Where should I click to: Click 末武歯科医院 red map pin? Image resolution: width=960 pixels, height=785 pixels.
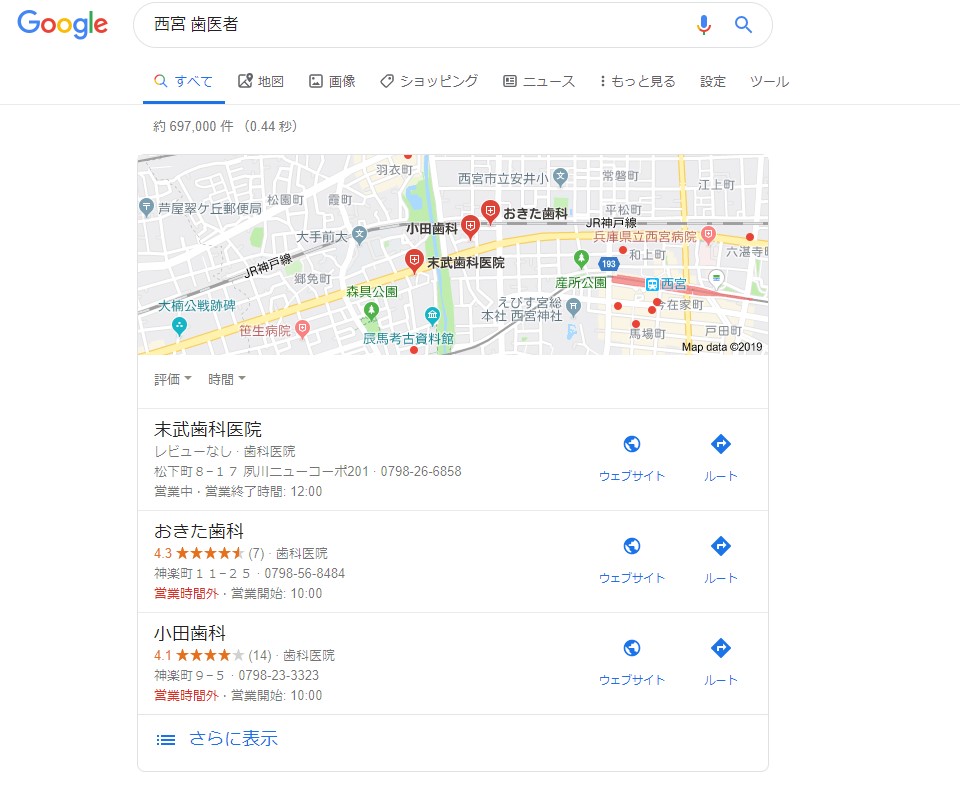coord(414,261)
